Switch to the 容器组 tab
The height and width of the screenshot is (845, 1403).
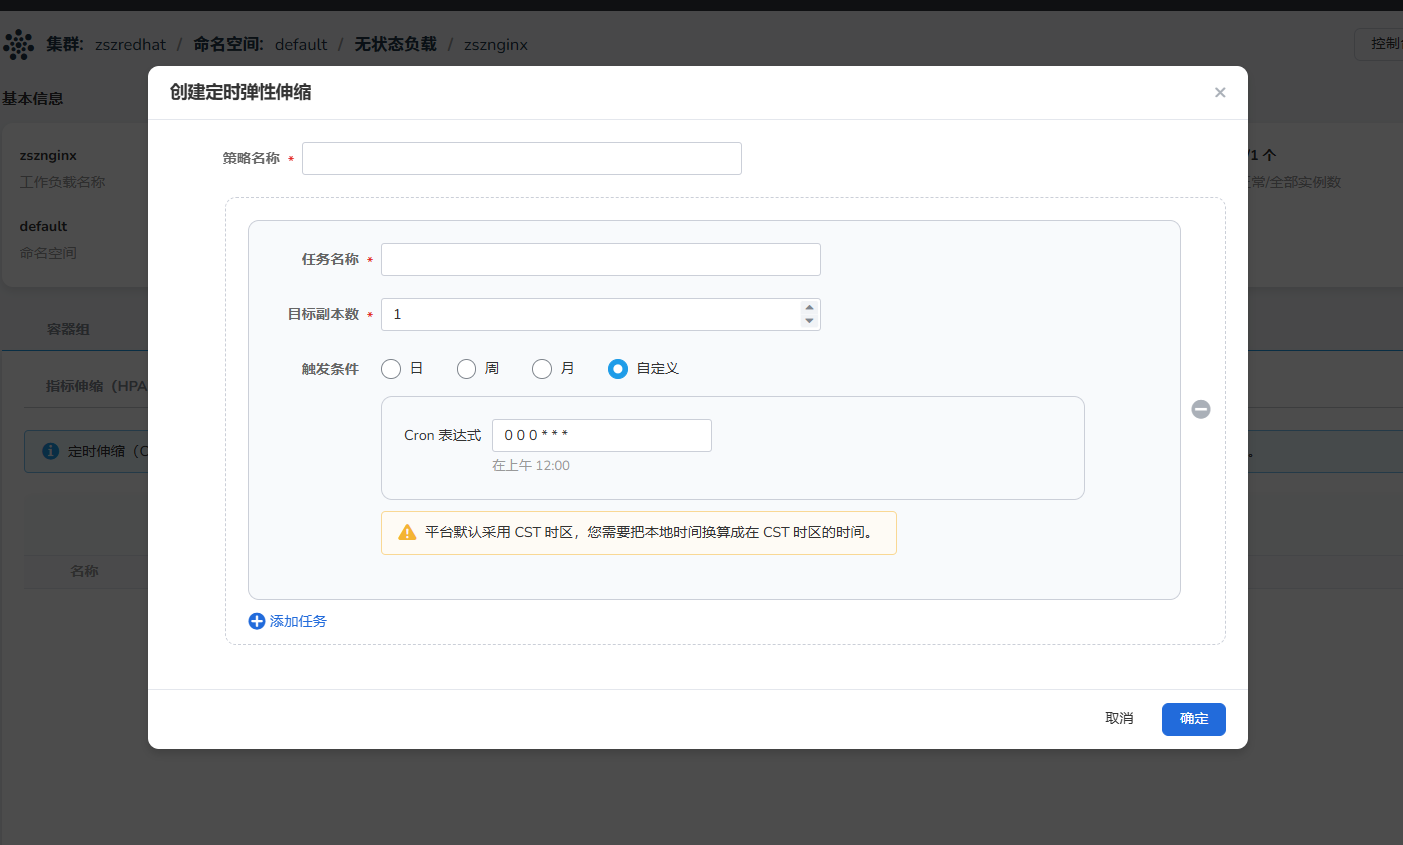[68, 329]
